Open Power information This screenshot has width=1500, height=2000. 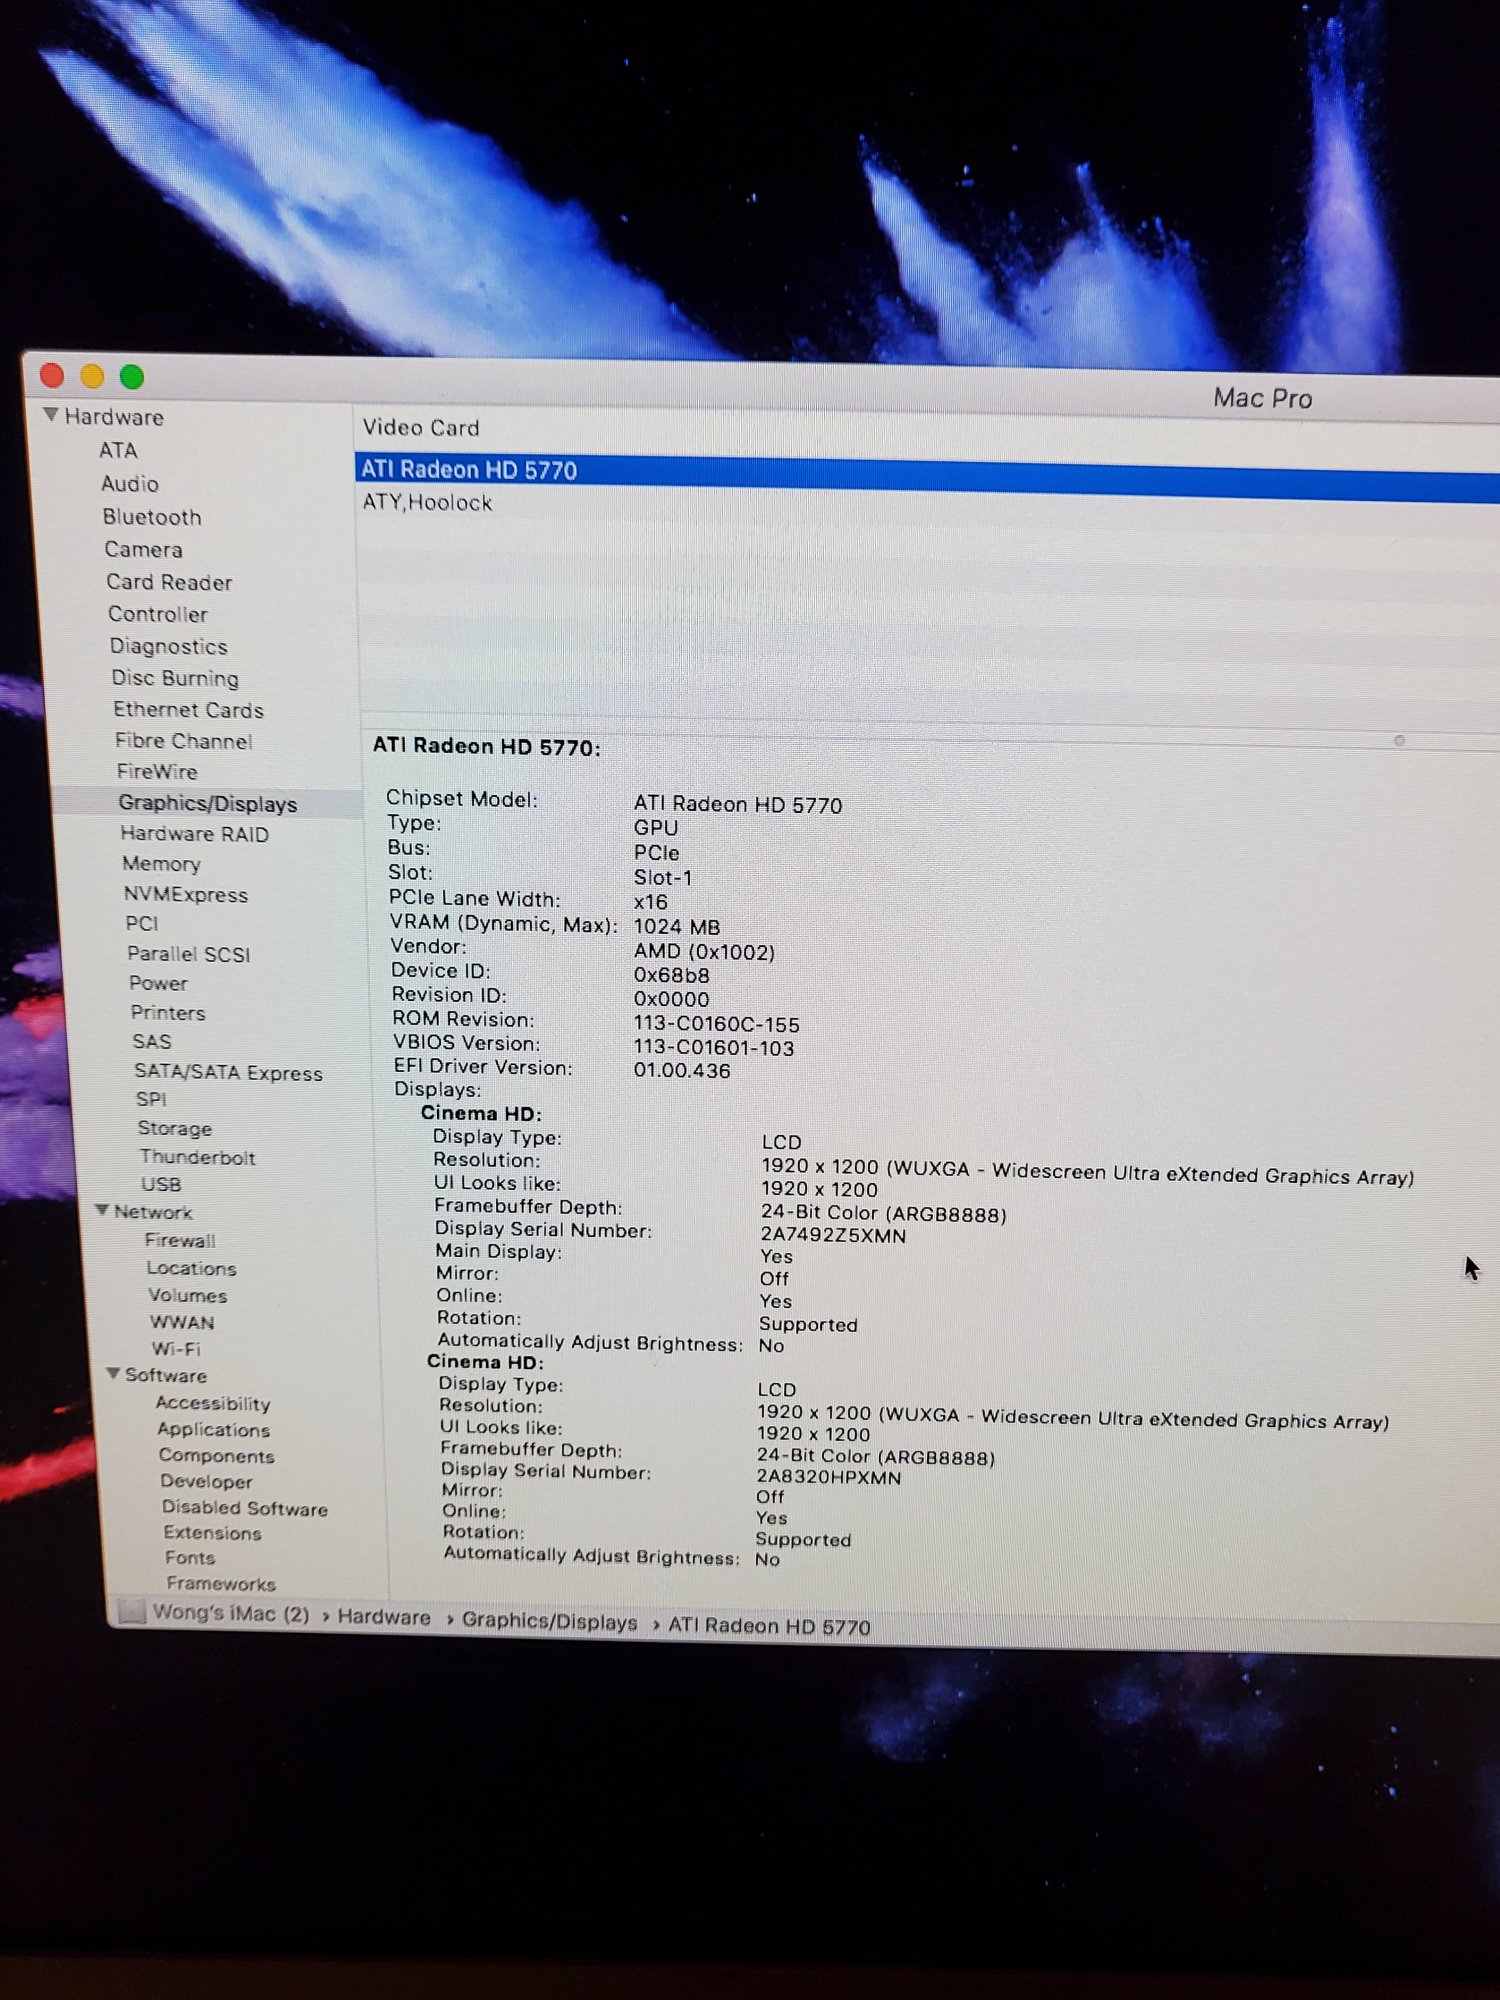(158, 983)
